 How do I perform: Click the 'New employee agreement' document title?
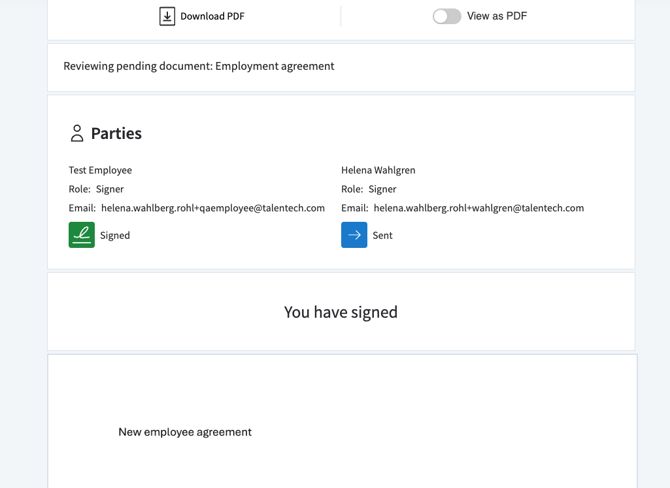[185, 432]
